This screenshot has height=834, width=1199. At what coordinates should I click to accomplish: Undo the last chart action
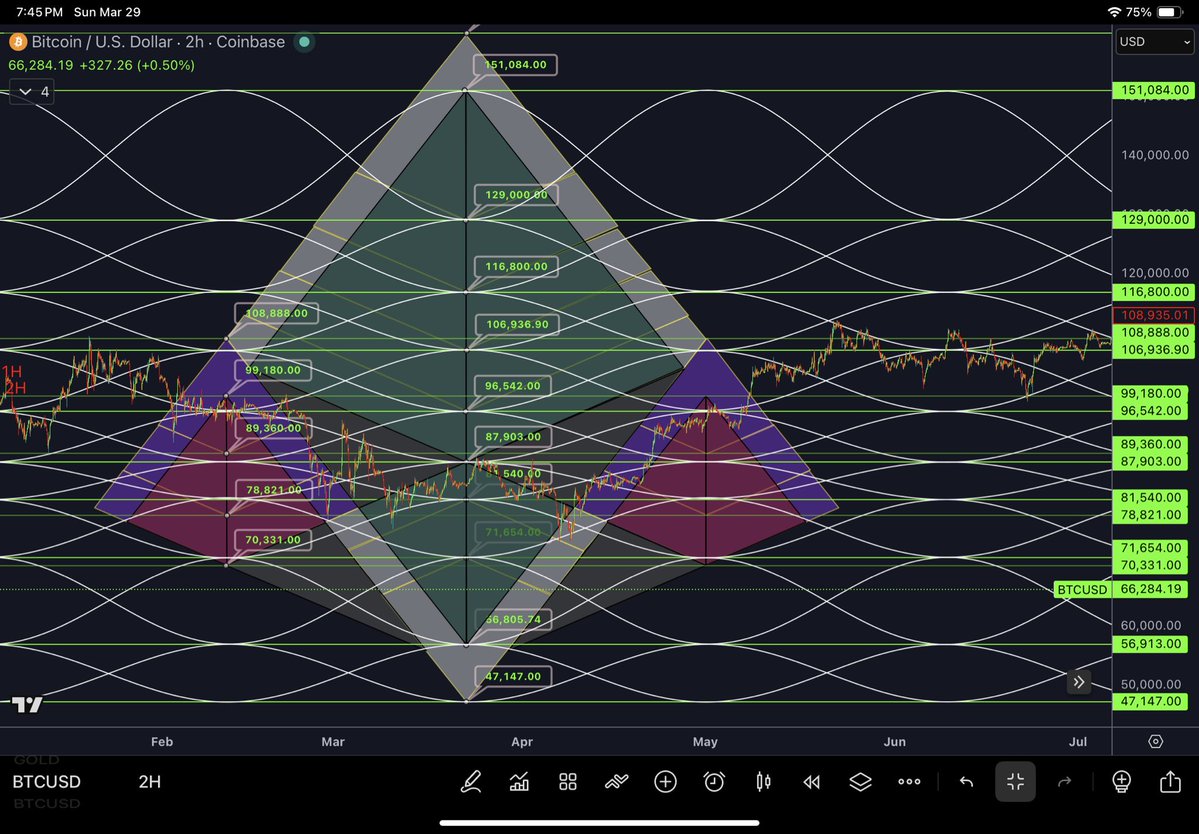point(965,781)
